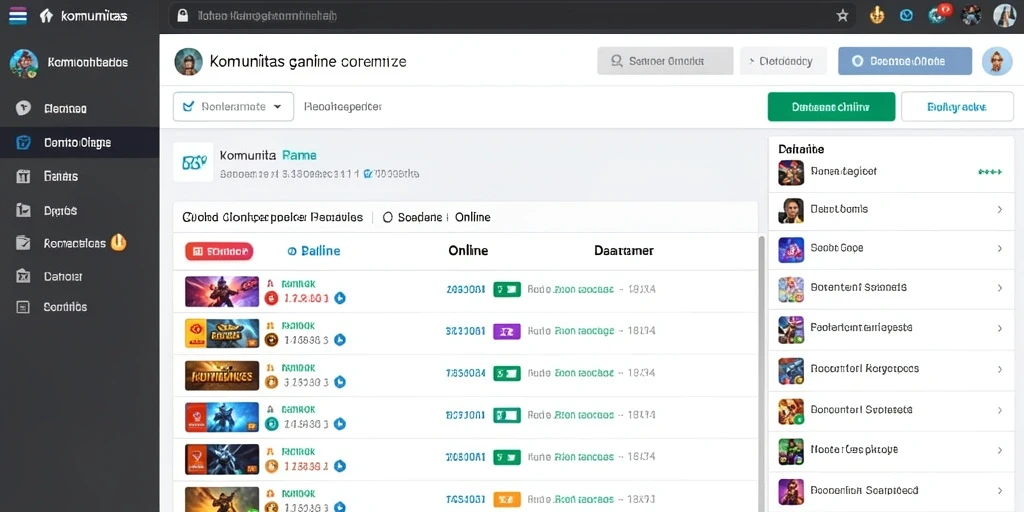Image resolution: width=1024 pixels, height=512 pixels.
Task: Expand the Nooter Cespktoye row chevron
Action: 1000,451
